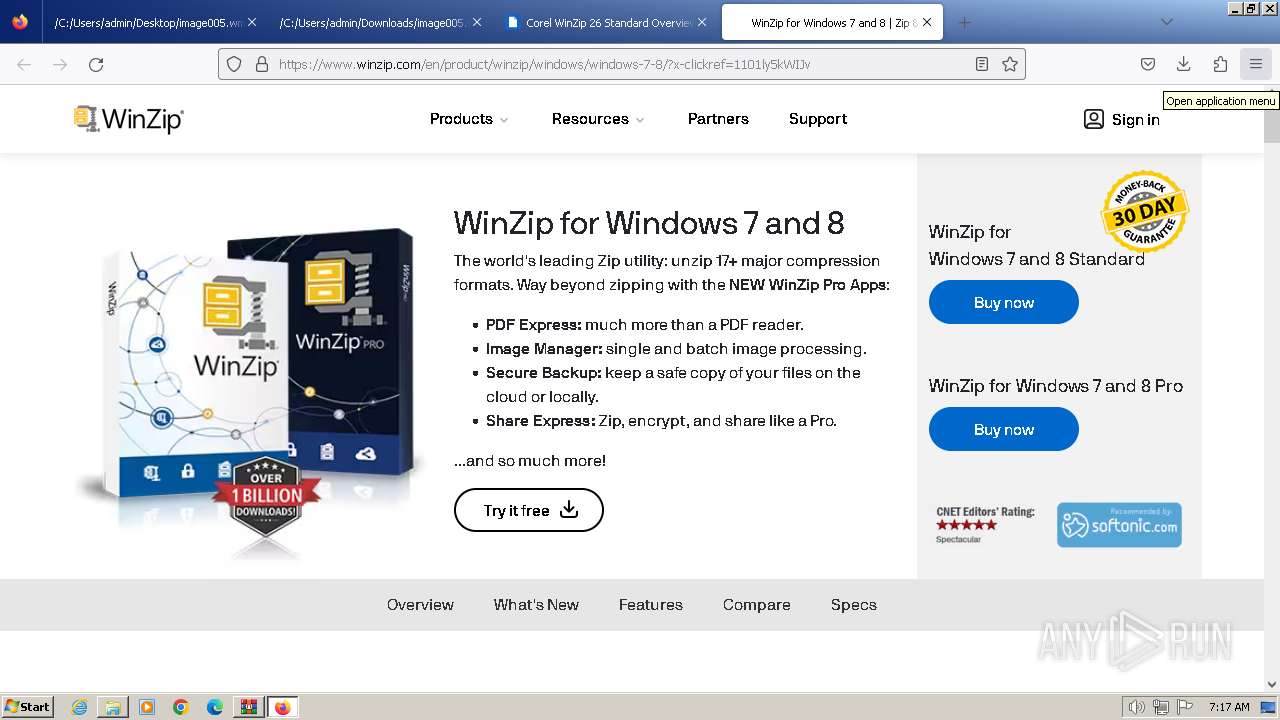The height and width of the screenshot is (720, 1280).
Task: Click the URL address bar
Action: [620, 64]
